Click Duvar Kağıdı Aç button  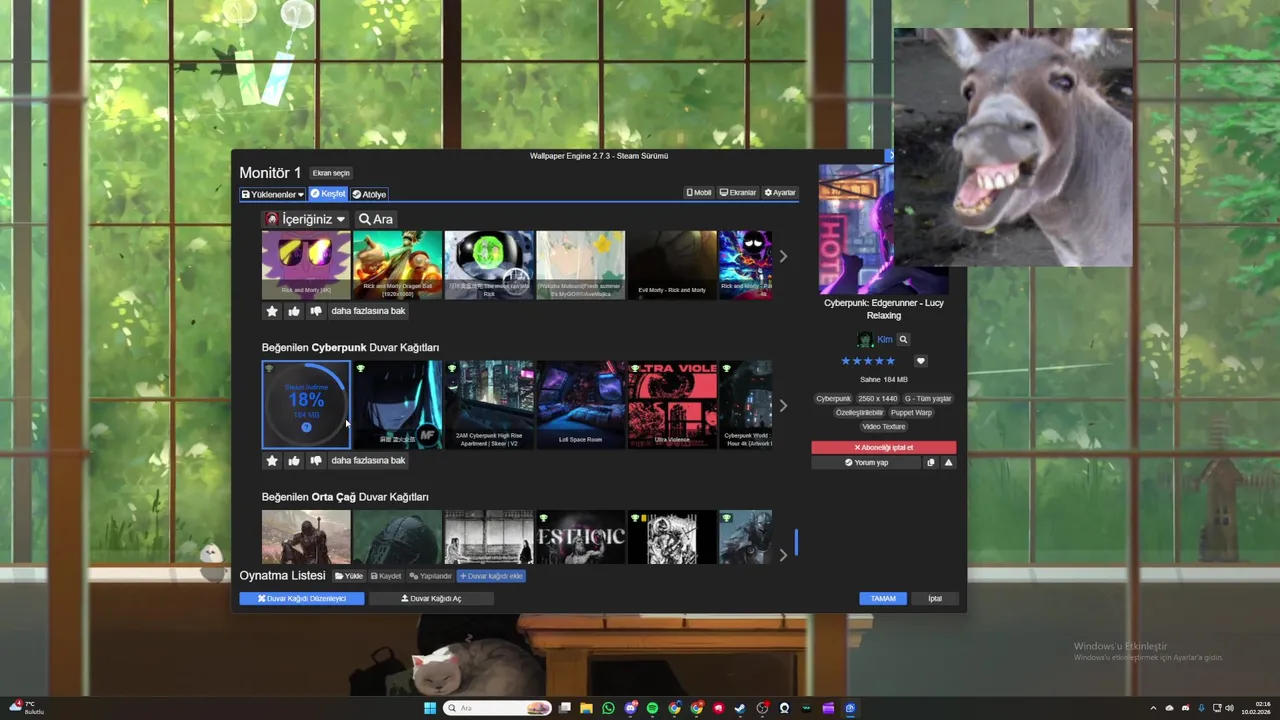(x=431, y=598)
